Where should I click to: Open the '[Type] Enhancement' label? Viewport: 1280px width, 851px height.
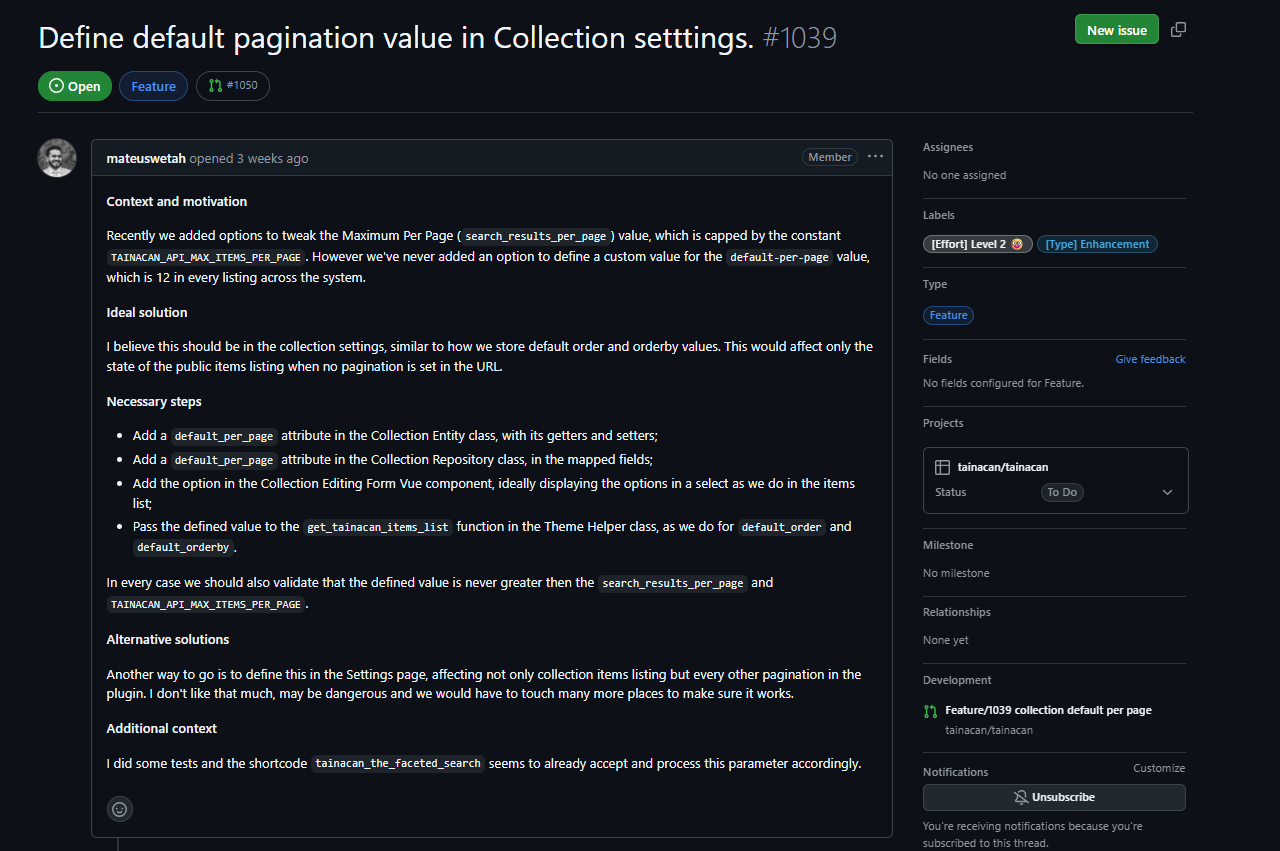[x=1097, y=244]
